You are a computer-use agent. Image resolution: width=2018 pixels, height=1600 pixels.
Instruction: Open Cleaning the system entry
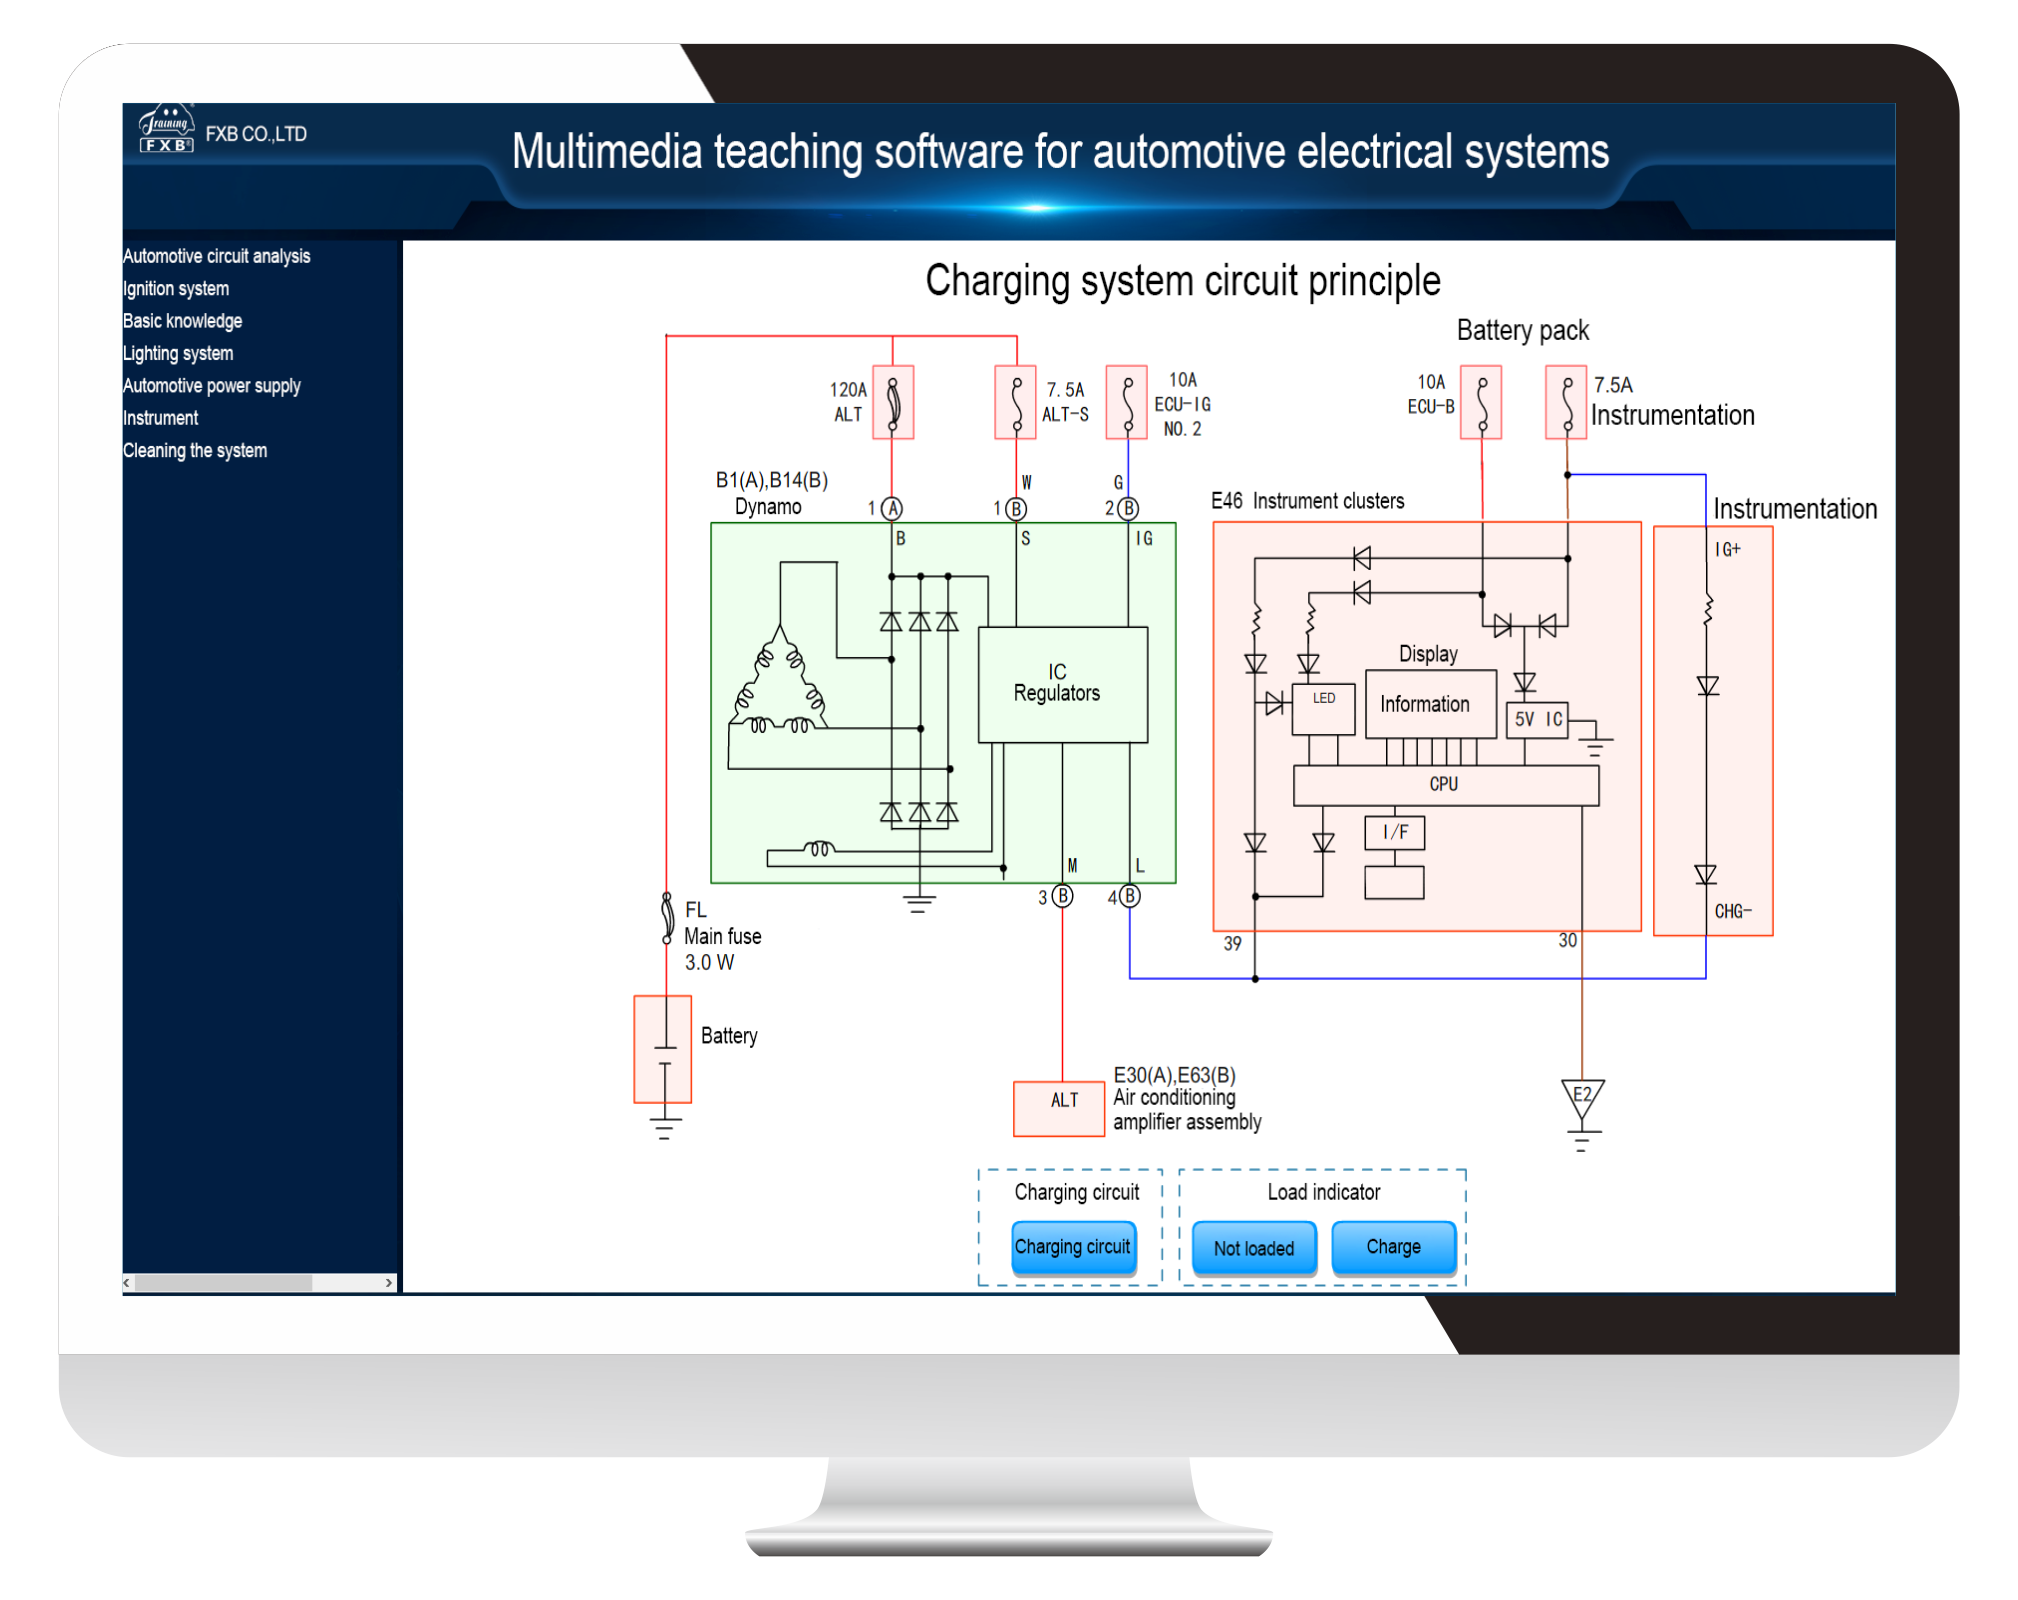pos(195,451)
